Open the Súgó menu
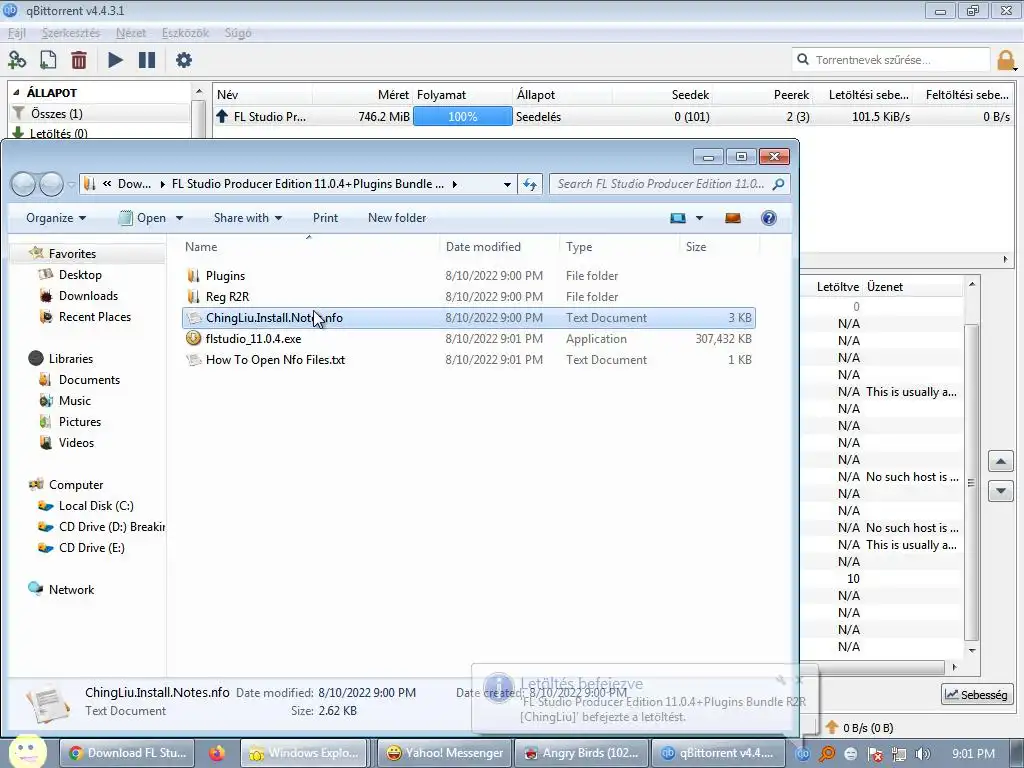Viewport: 1024px width, 768px height. pyautogui.click(x=238, y=33)
